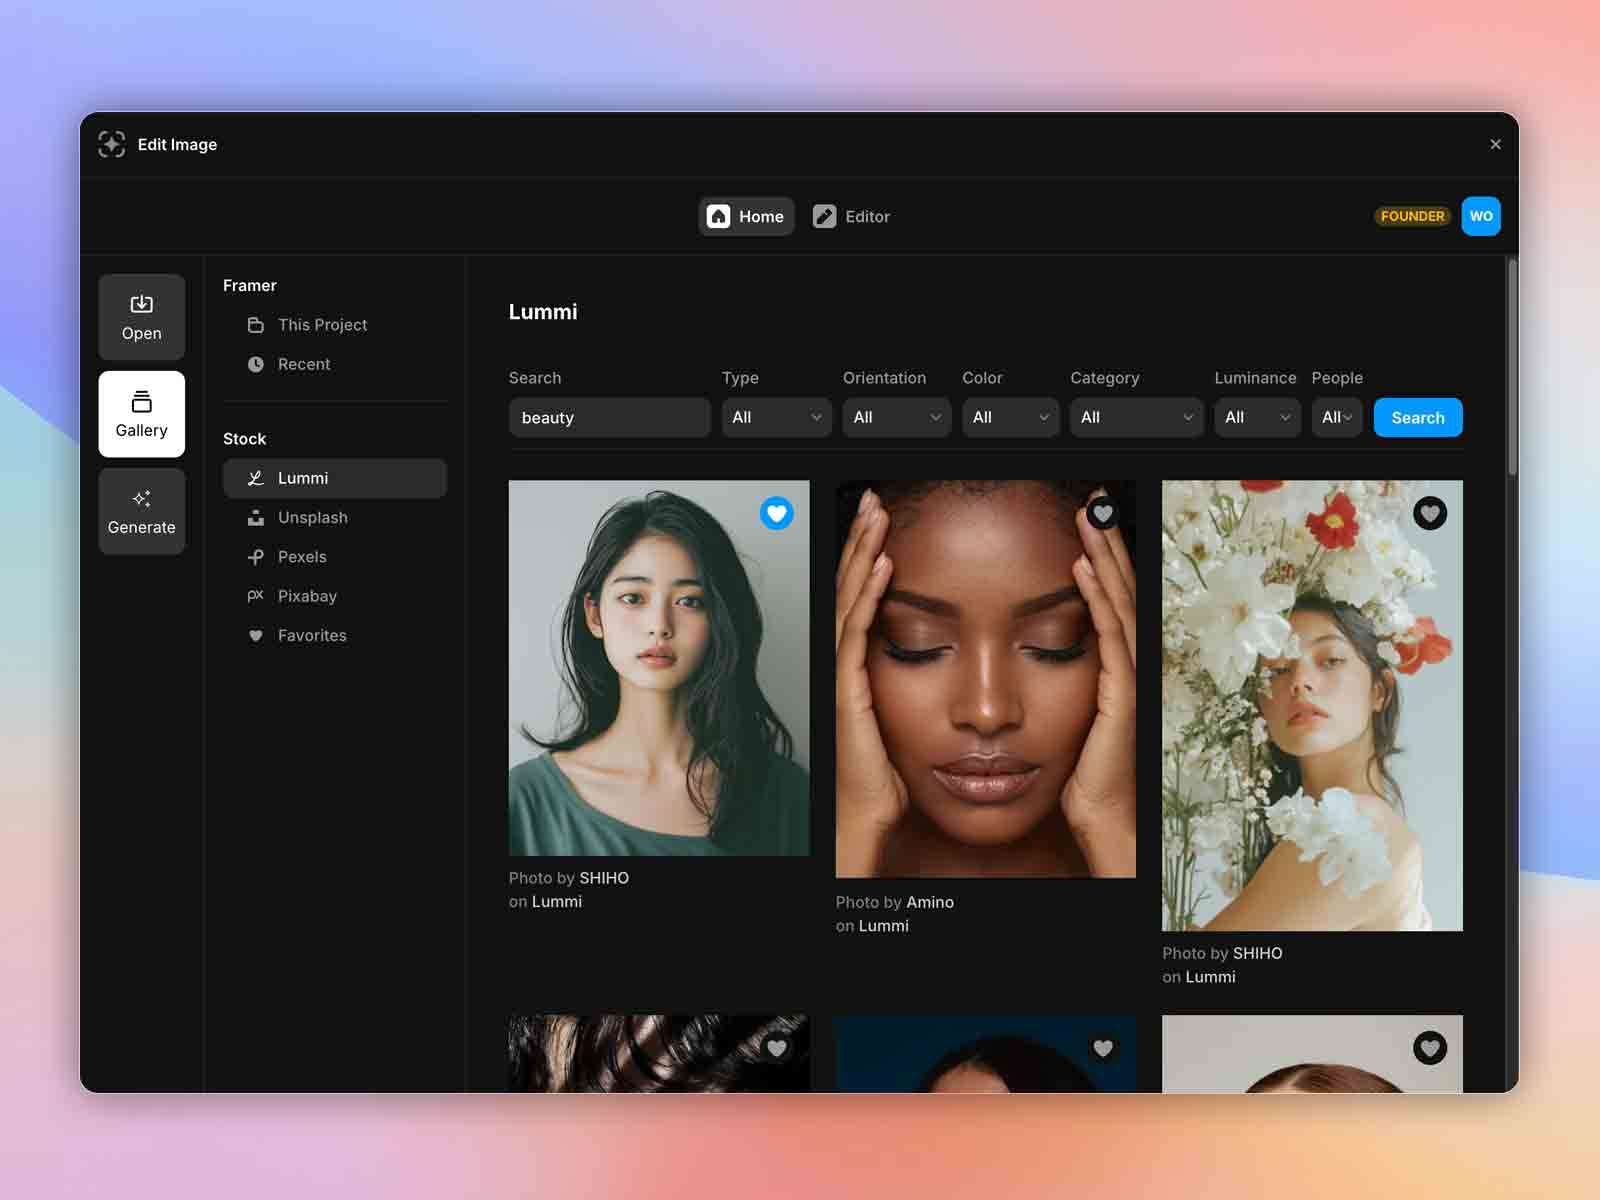The width and height of the screenshot is (1600, 1200).
Task: Select the Gallery icon in left sidebar
Action: click(x=141, y=401)
